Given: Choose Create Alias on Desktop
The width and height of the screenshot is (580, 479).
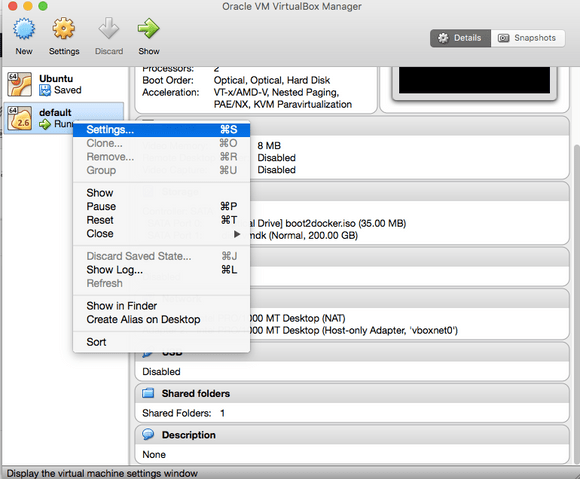Looking at the screenshot, I should coord(161,320).
